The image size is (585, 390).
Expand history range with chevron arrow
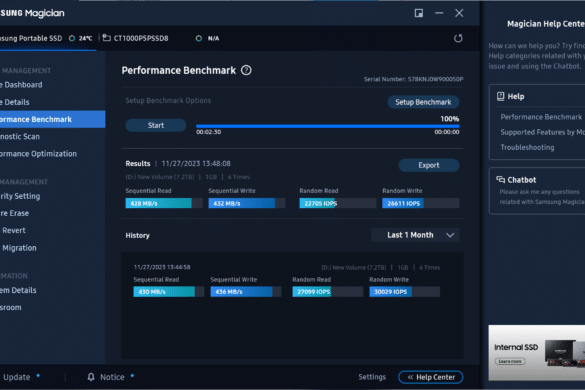point(450,235)
